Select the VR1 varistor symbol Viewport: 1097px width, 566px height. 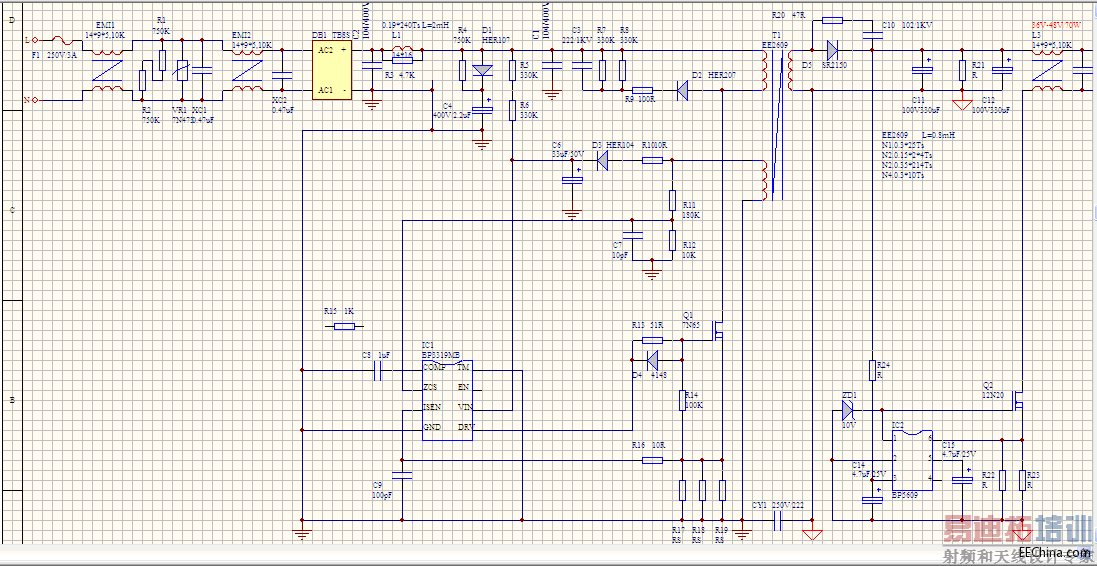(x=182, y=70)
